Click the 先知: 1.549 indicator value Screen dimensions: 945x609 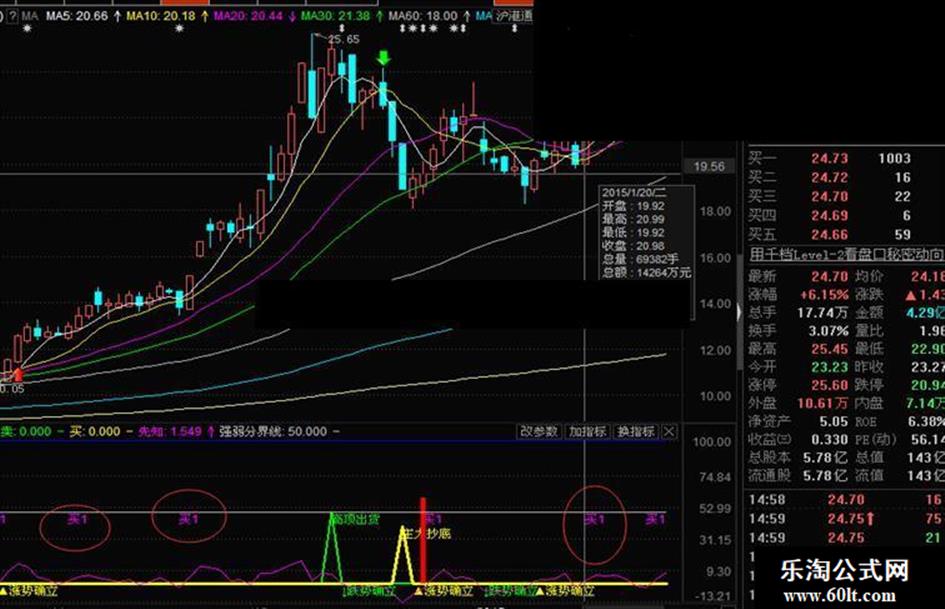click(x=170, y=432)
